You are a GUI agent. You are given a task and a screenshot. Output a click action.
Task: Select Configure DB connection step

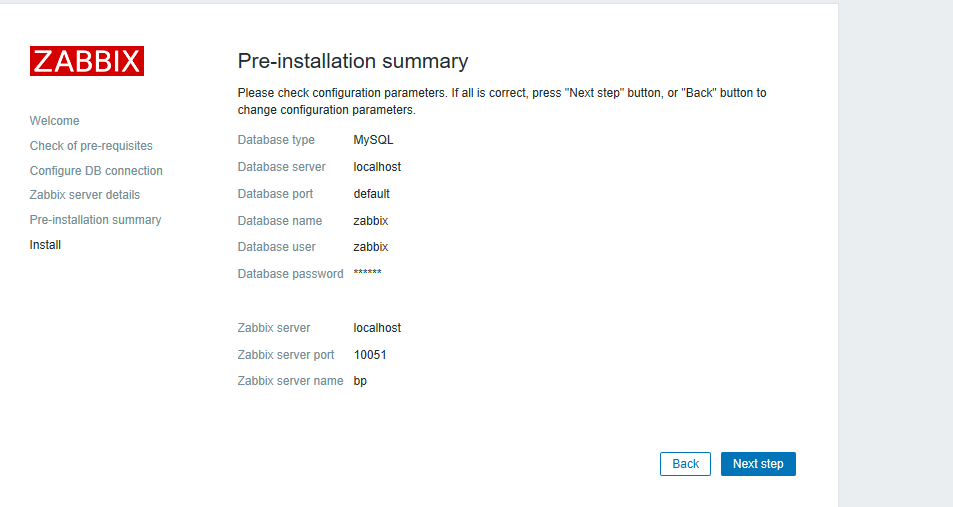tap(96, 171)
